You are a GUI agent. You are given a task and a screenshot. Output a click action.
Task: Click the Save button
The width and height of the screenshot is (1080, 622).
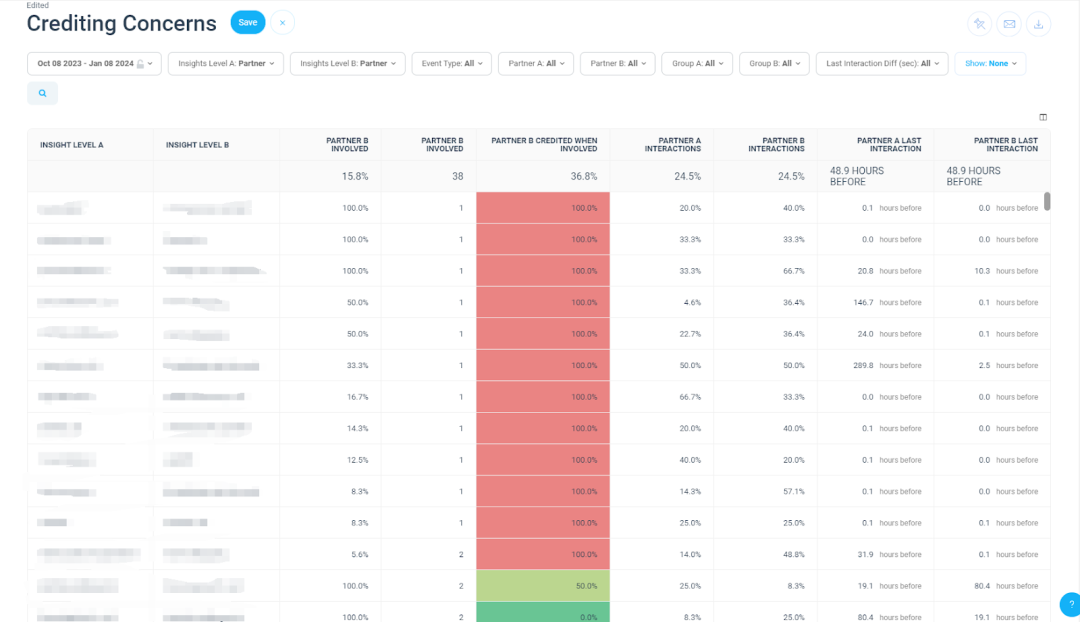[x=247, y=22]
